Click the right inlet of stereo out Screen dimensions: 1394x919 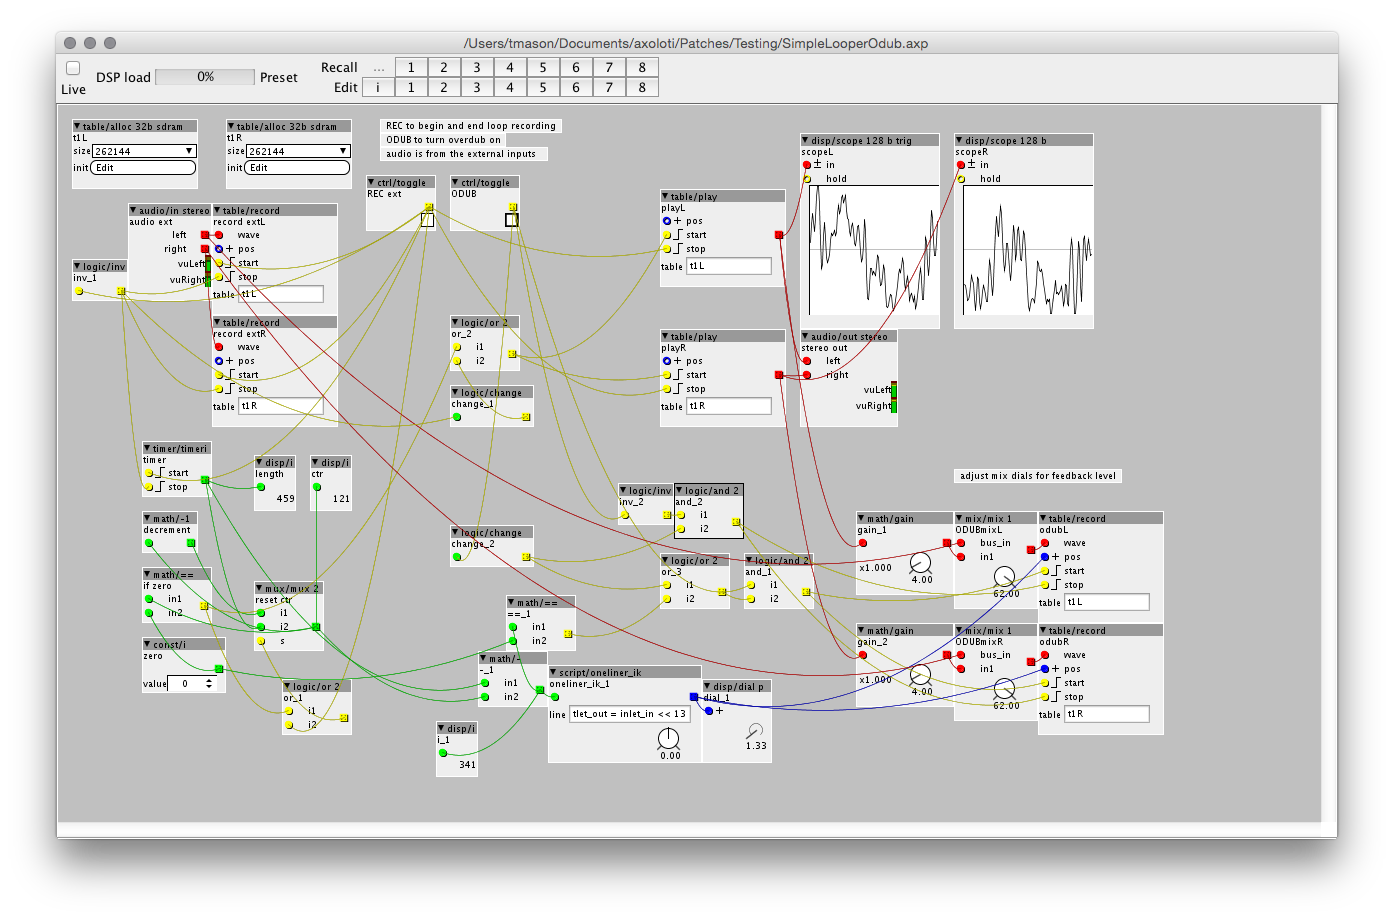click(x=807, y=375)
